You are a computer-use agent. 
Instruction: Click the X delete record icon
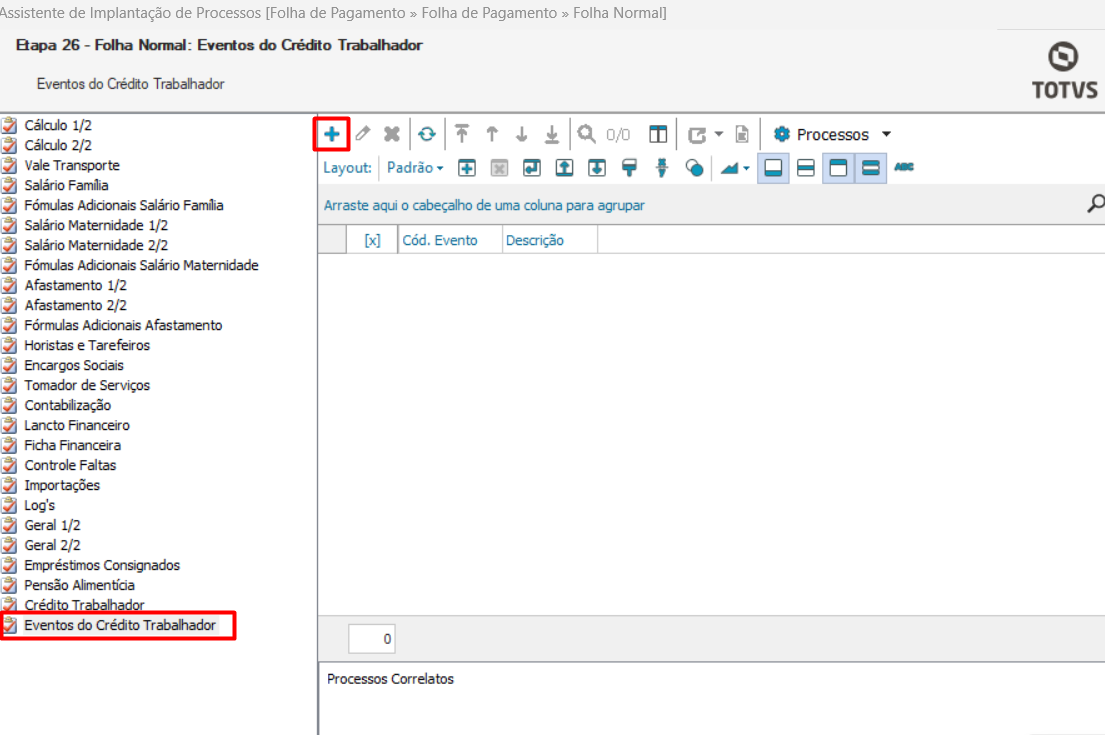coord(392,134)
